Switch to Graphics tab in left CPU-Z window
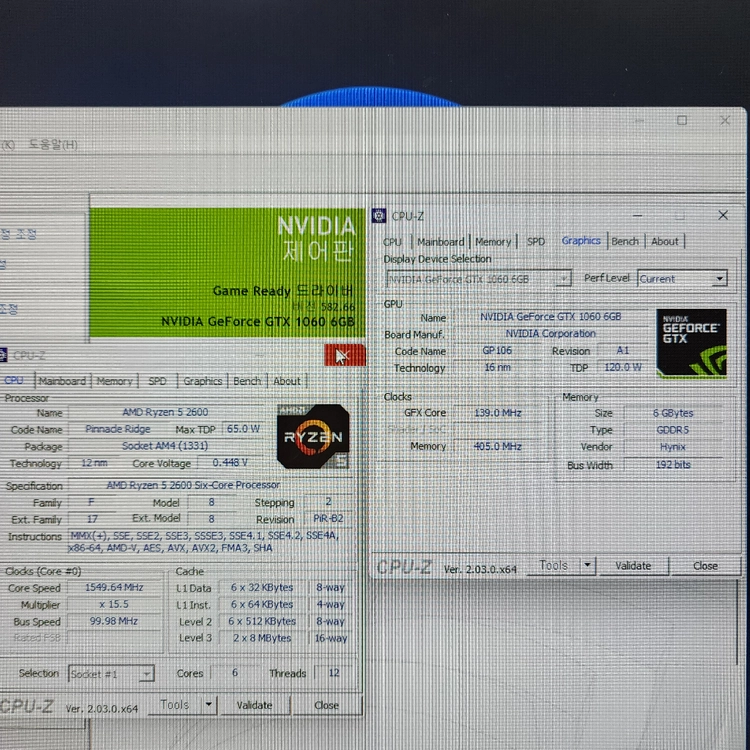The height and width of the screenshot is (750, 750). point(203,381)
